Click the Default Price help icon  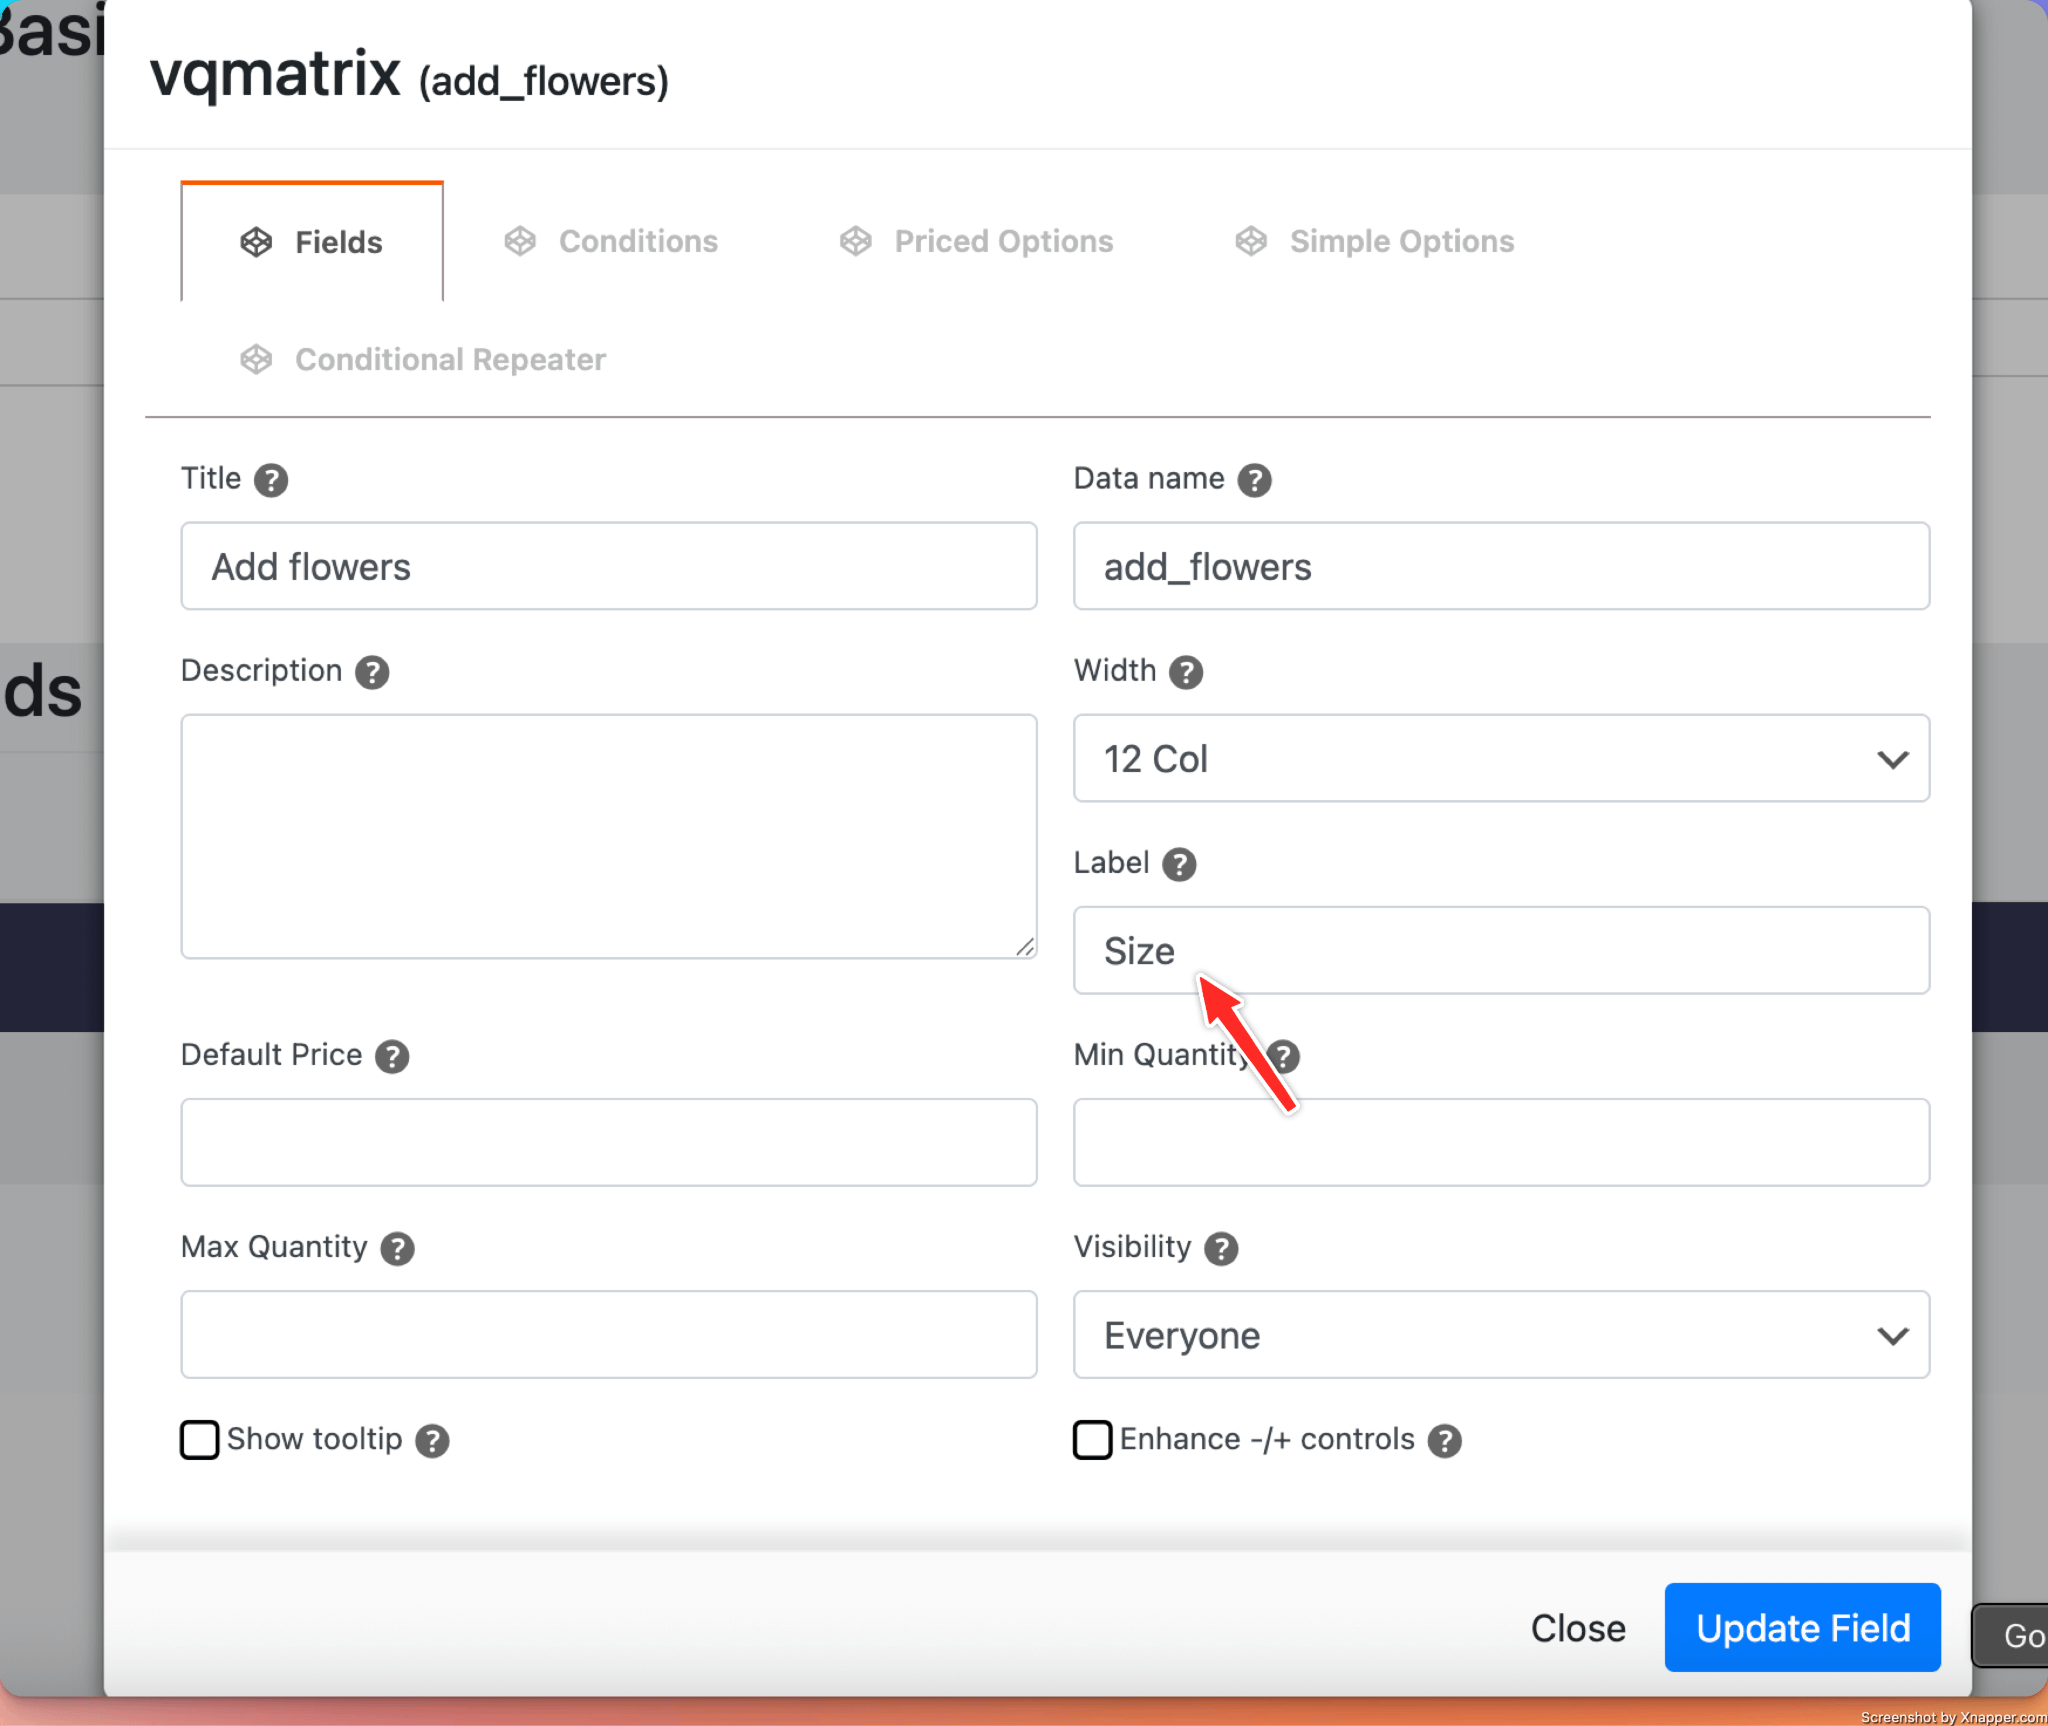tap(392, 1056)
